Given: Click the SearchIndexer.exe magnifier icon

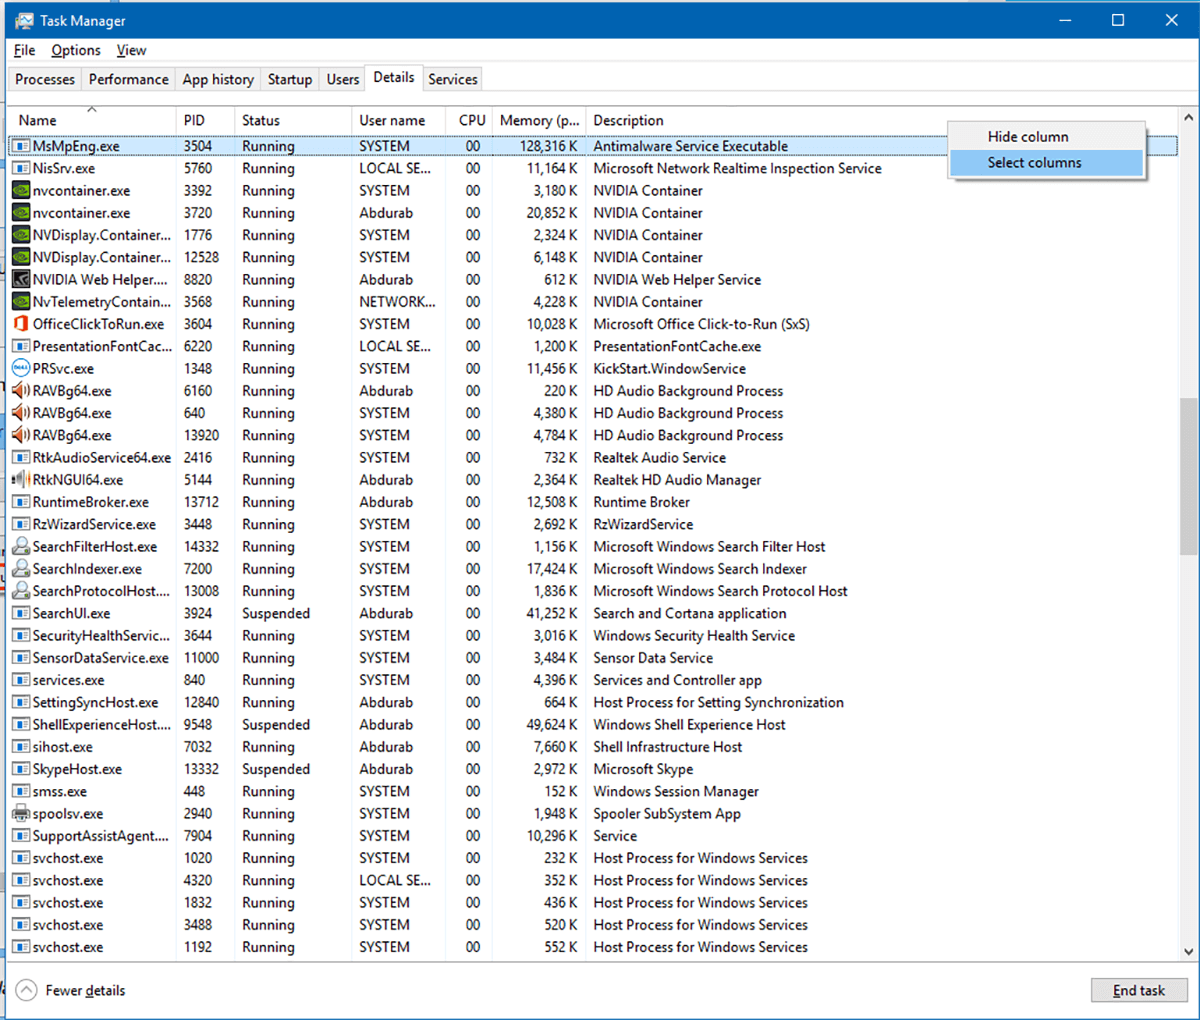Looking at the screenshot, I should pyautogui.click(x=20, y=569).
